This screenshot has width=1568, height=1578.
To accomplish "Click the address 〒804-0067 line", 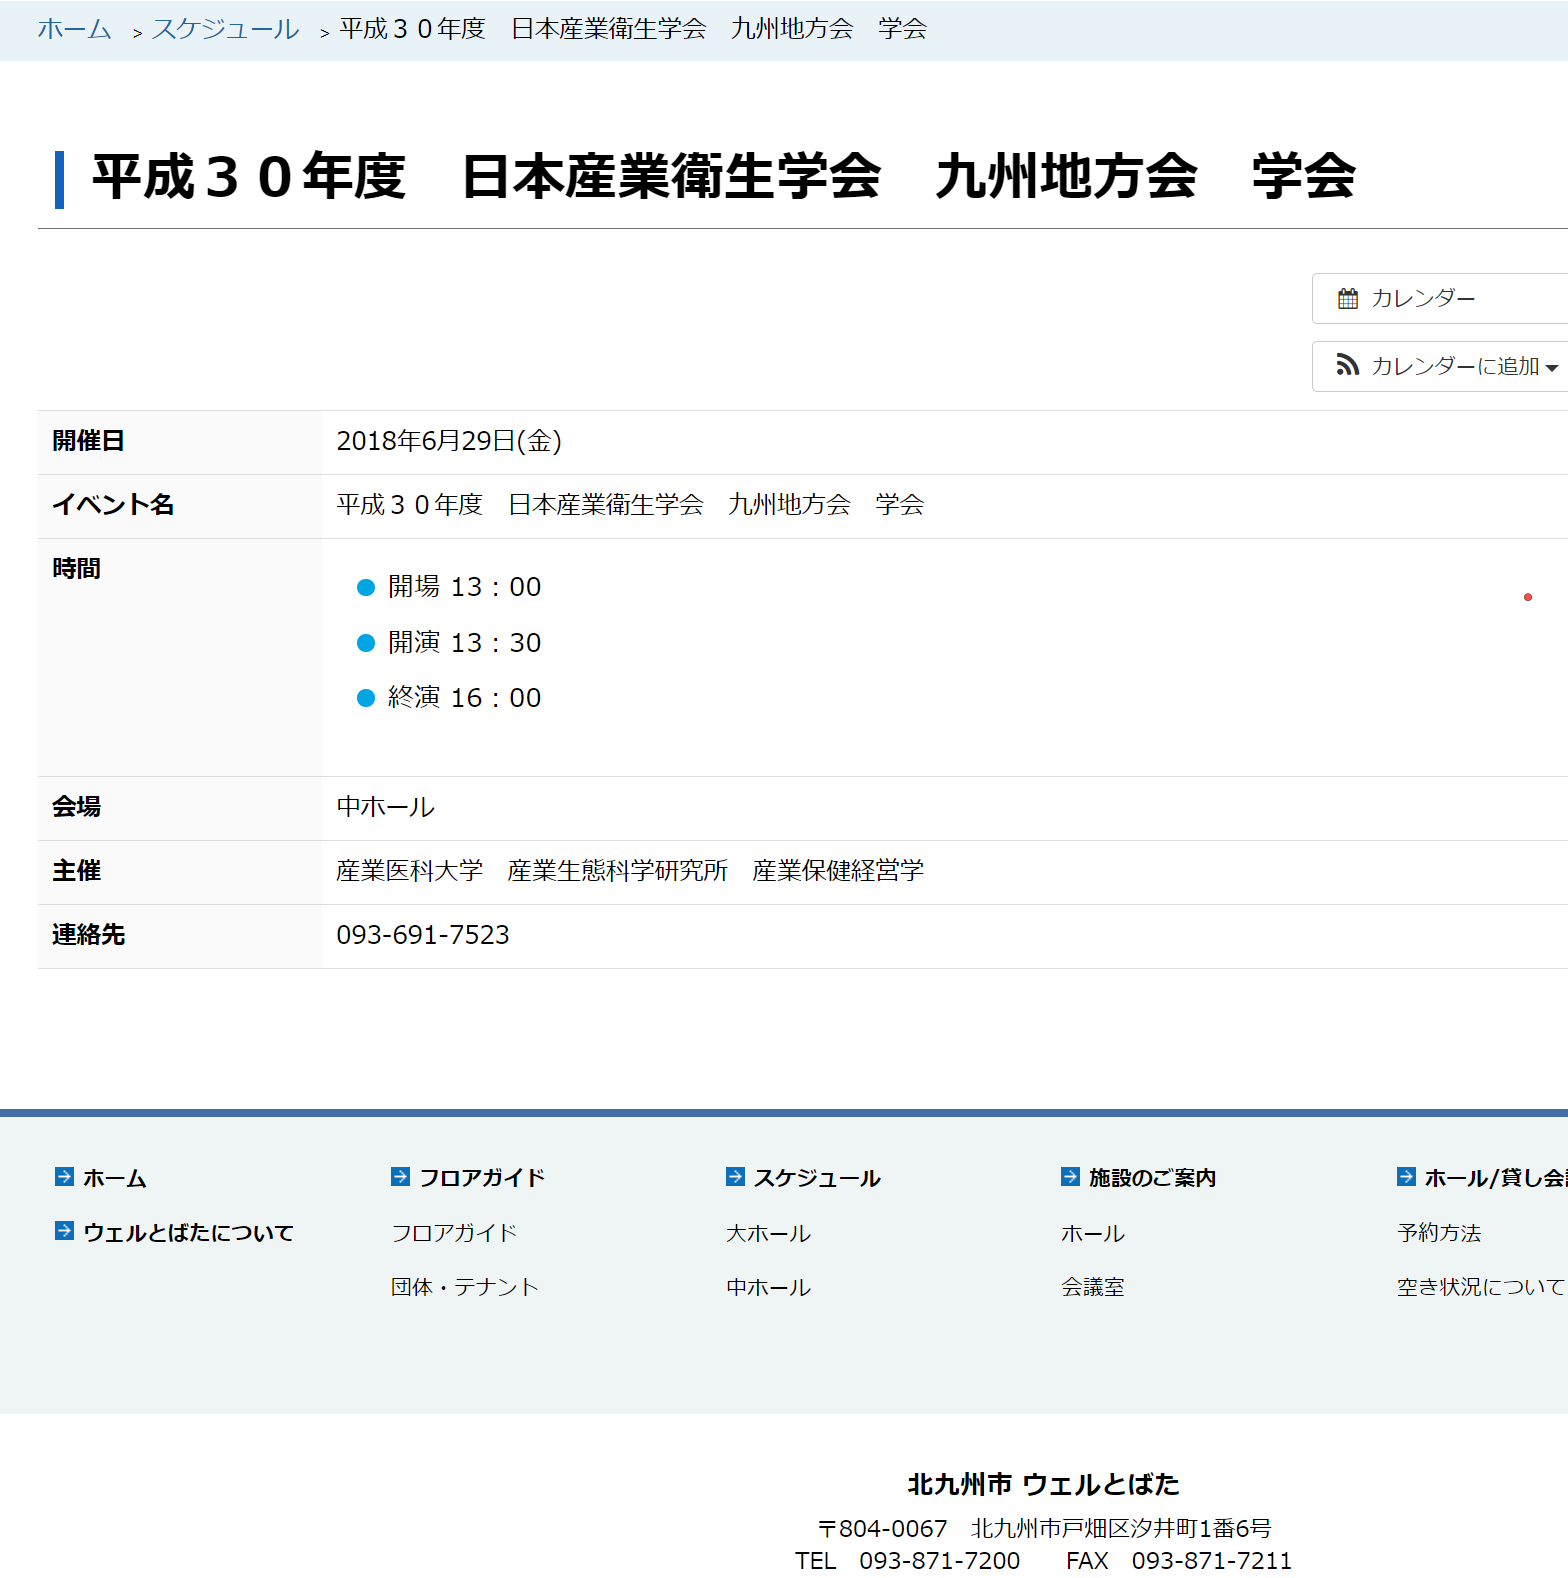I will point(1043,1528).
